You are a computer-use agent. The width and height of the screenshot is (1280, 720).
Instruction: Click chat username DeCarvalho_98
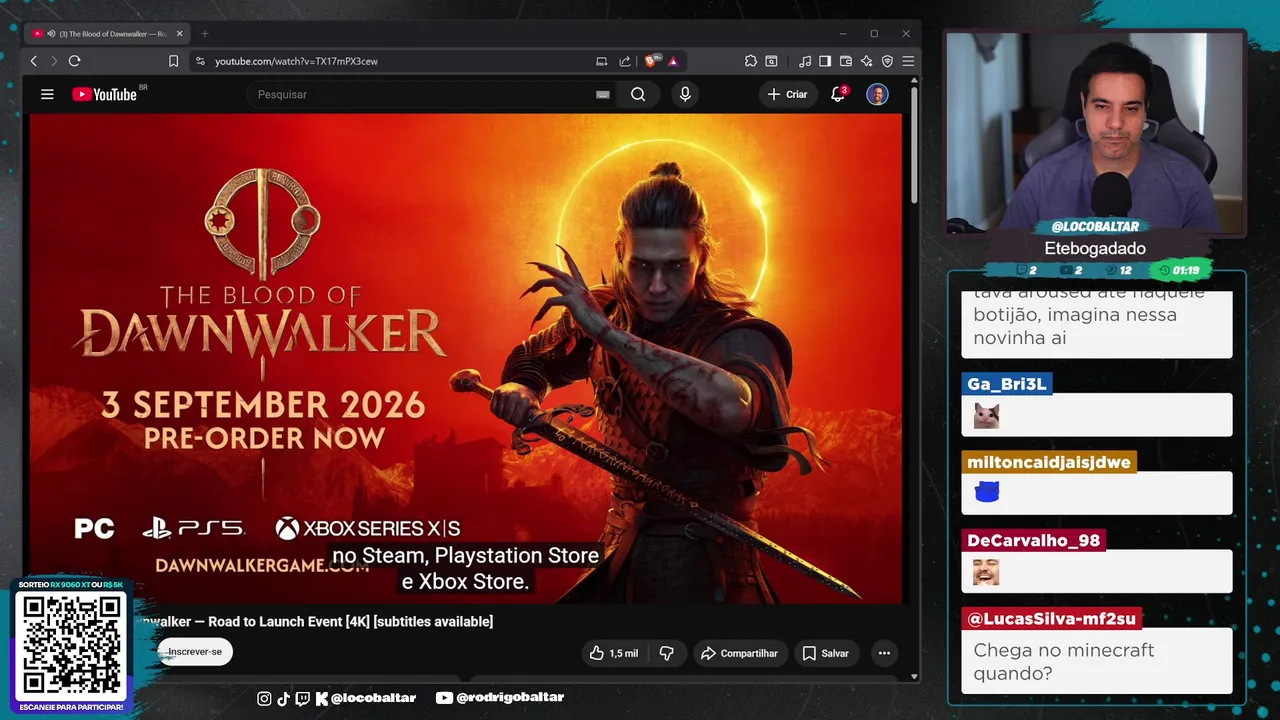point(1034,540)
